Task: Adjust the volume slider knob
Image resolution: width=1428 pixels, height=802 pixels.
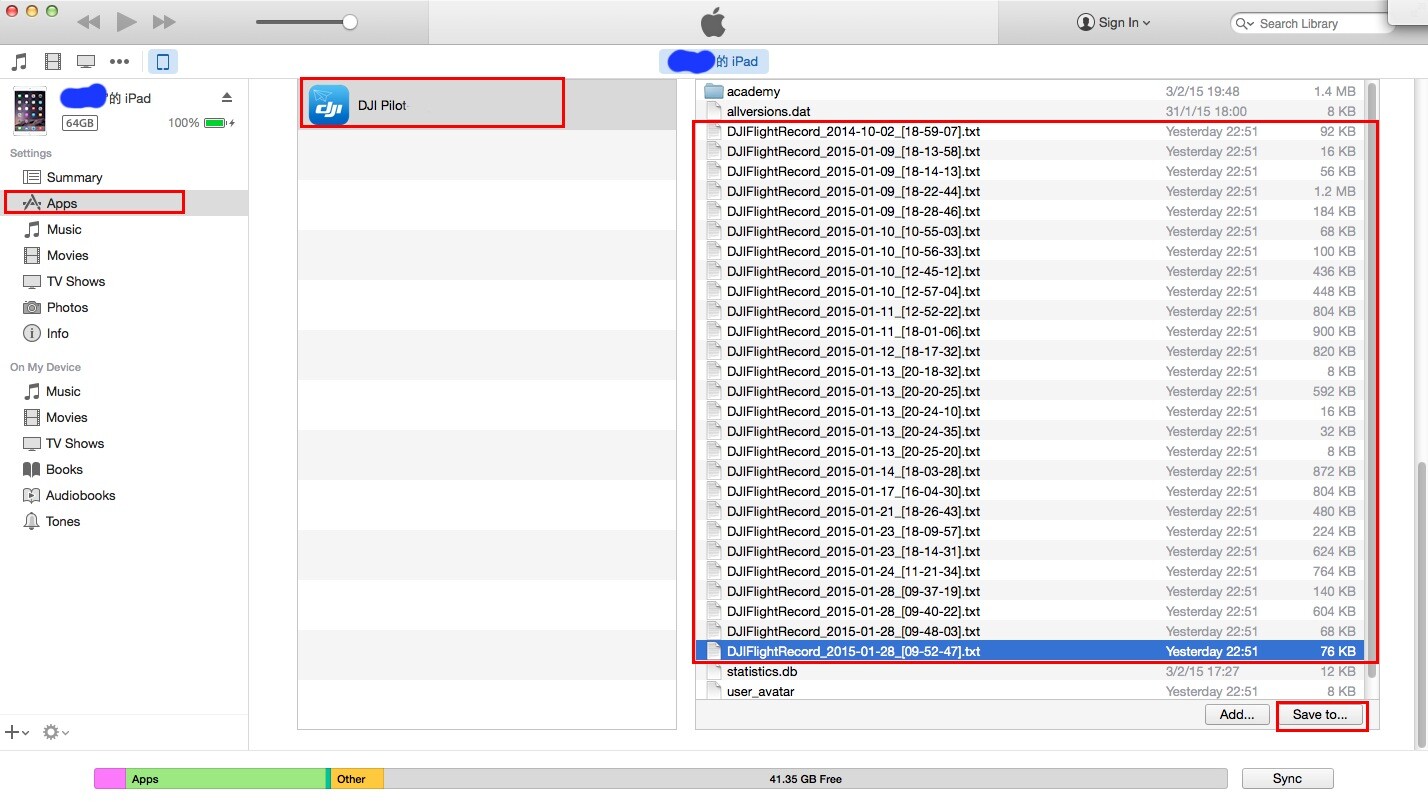Action: 349,22
